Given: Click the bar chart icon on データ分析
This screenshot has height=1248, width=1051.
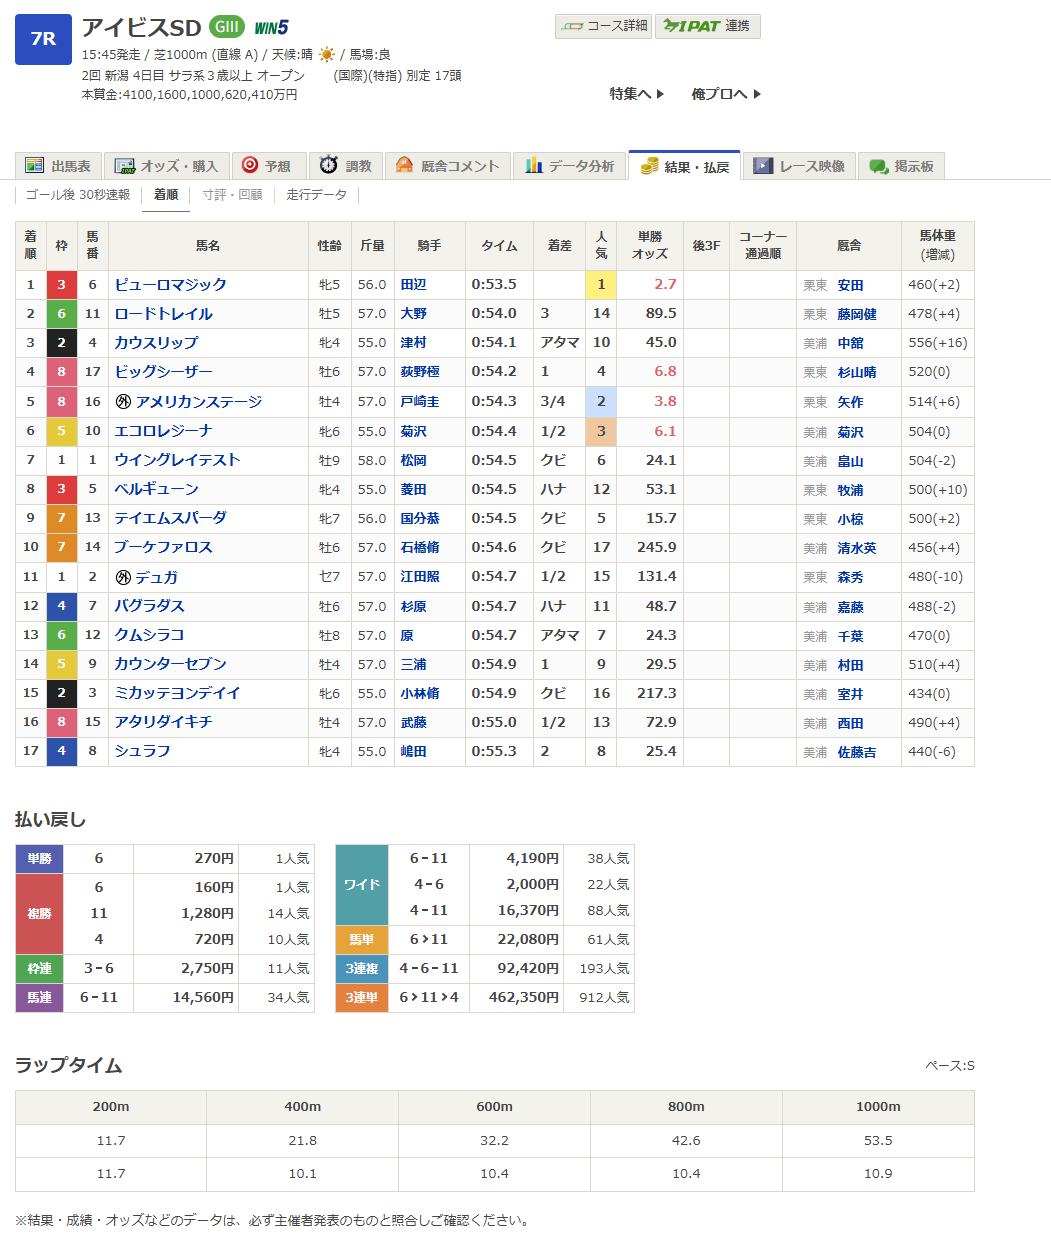Looking at the screenshot, I should point(533,165).
